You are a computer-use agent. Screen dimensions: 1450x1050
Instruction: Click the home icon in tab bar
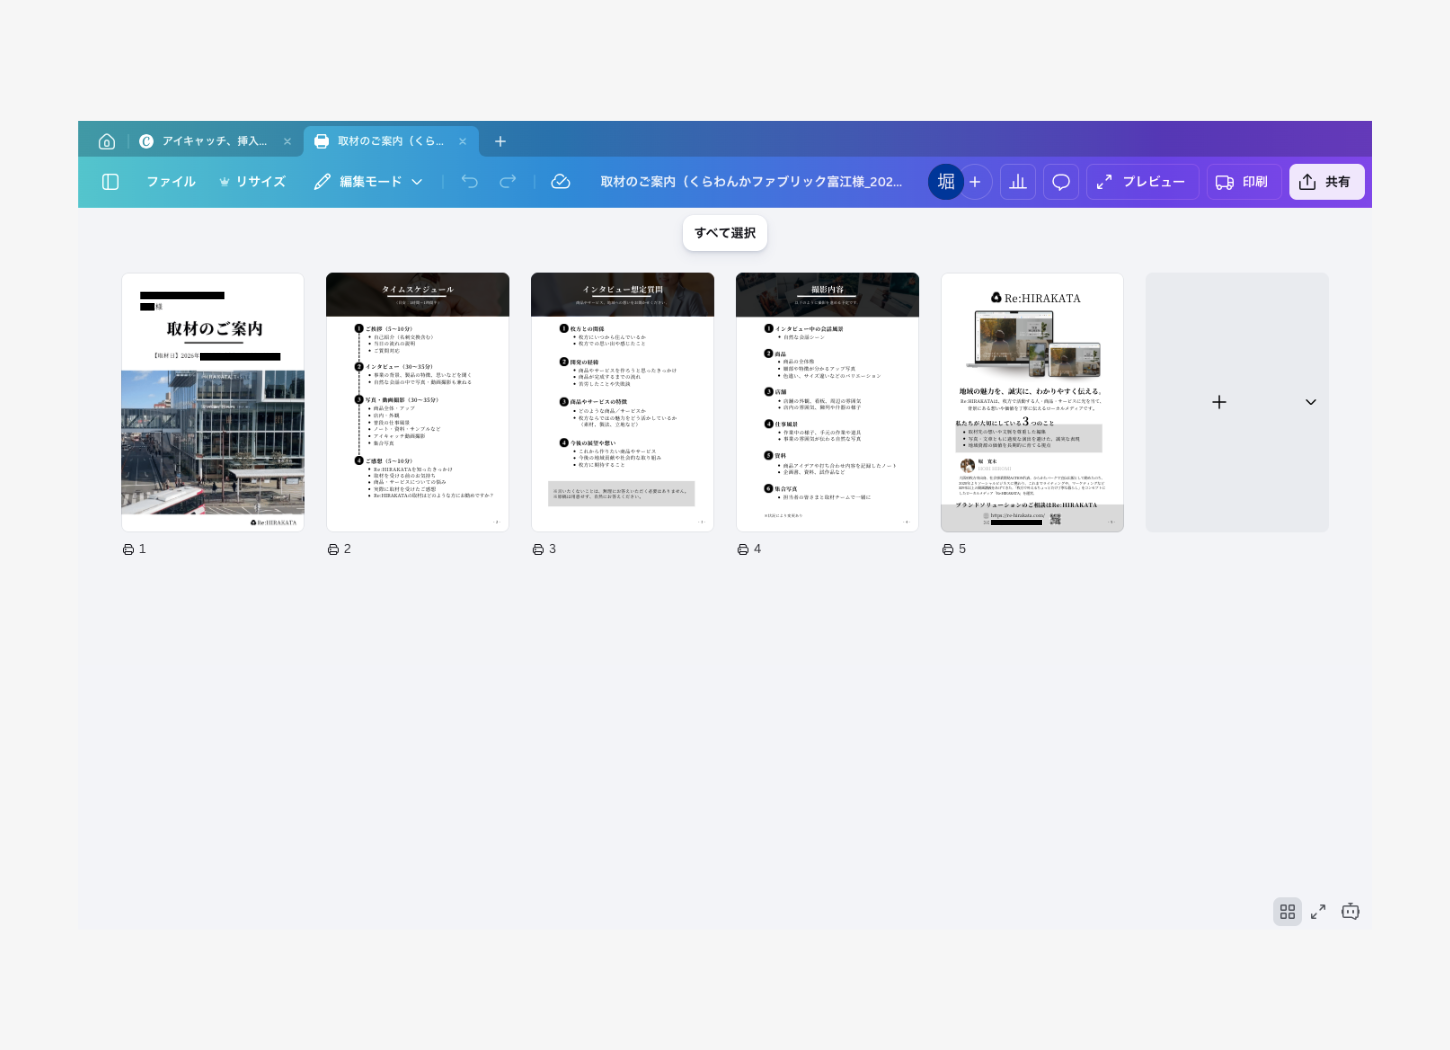tap(107, 142)
